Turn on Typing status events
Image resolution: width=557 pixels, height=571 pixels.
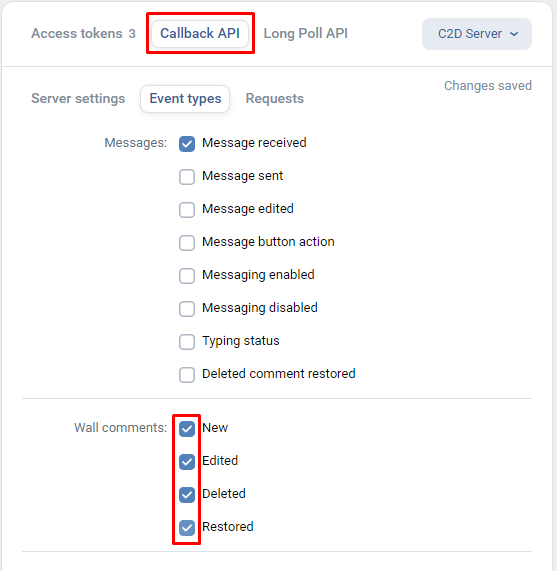pyautogui.click(x=187, y=342)
